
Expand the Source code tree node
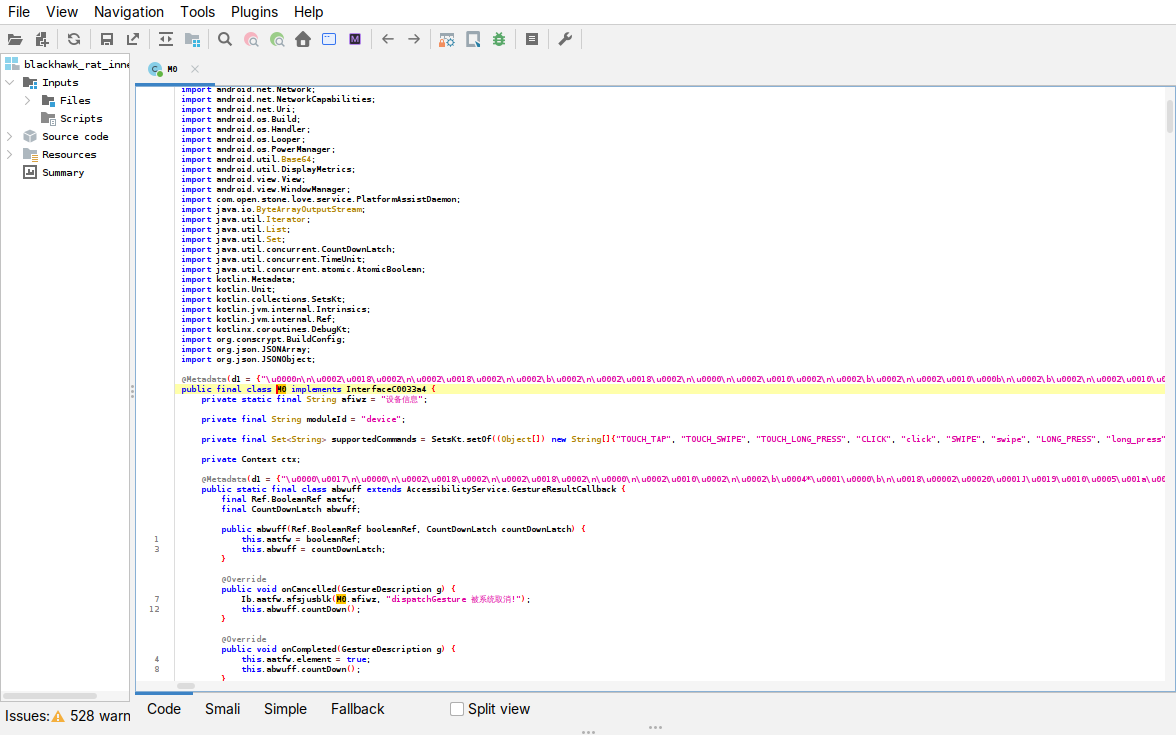pos(10,136)
